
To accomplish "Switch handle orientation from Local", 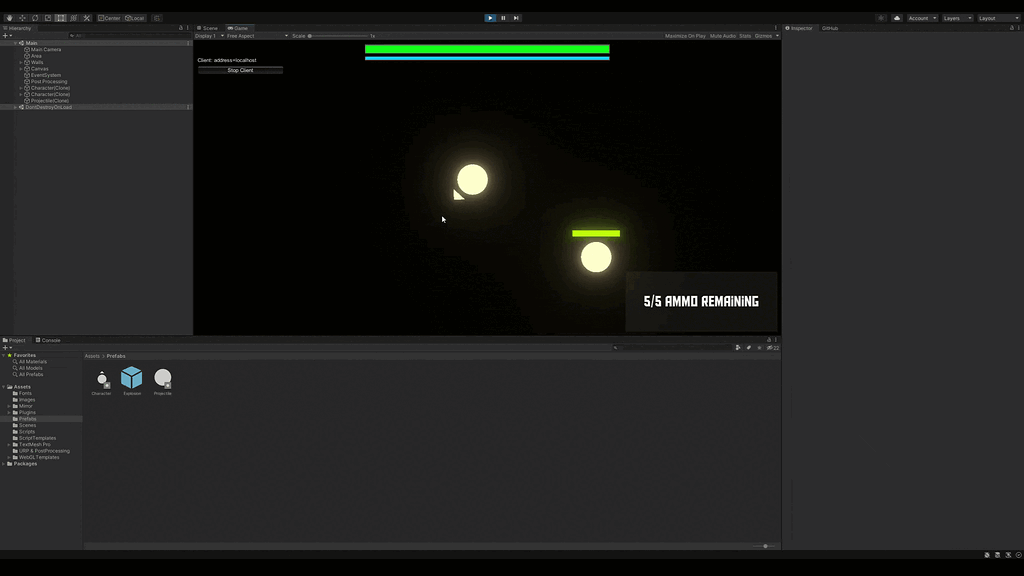I will (135, 18).
